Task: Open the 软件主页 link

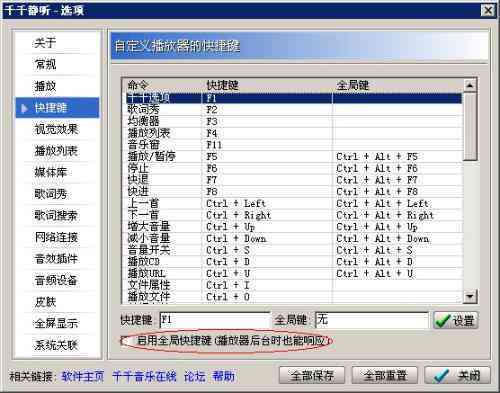Action: [83, 376]
